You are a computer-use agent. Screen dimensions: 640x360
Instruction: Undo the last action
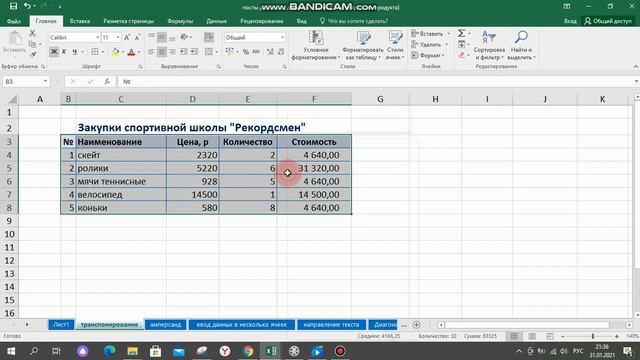[27, 6]
